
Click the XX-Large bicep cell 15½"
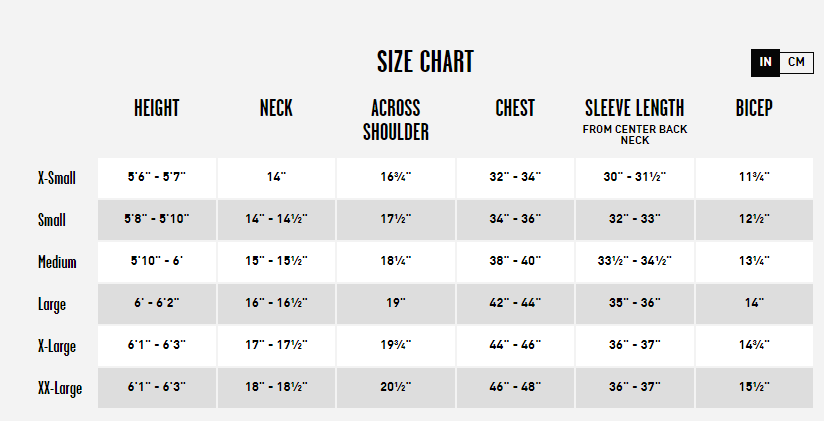click(x=754, y=387)
